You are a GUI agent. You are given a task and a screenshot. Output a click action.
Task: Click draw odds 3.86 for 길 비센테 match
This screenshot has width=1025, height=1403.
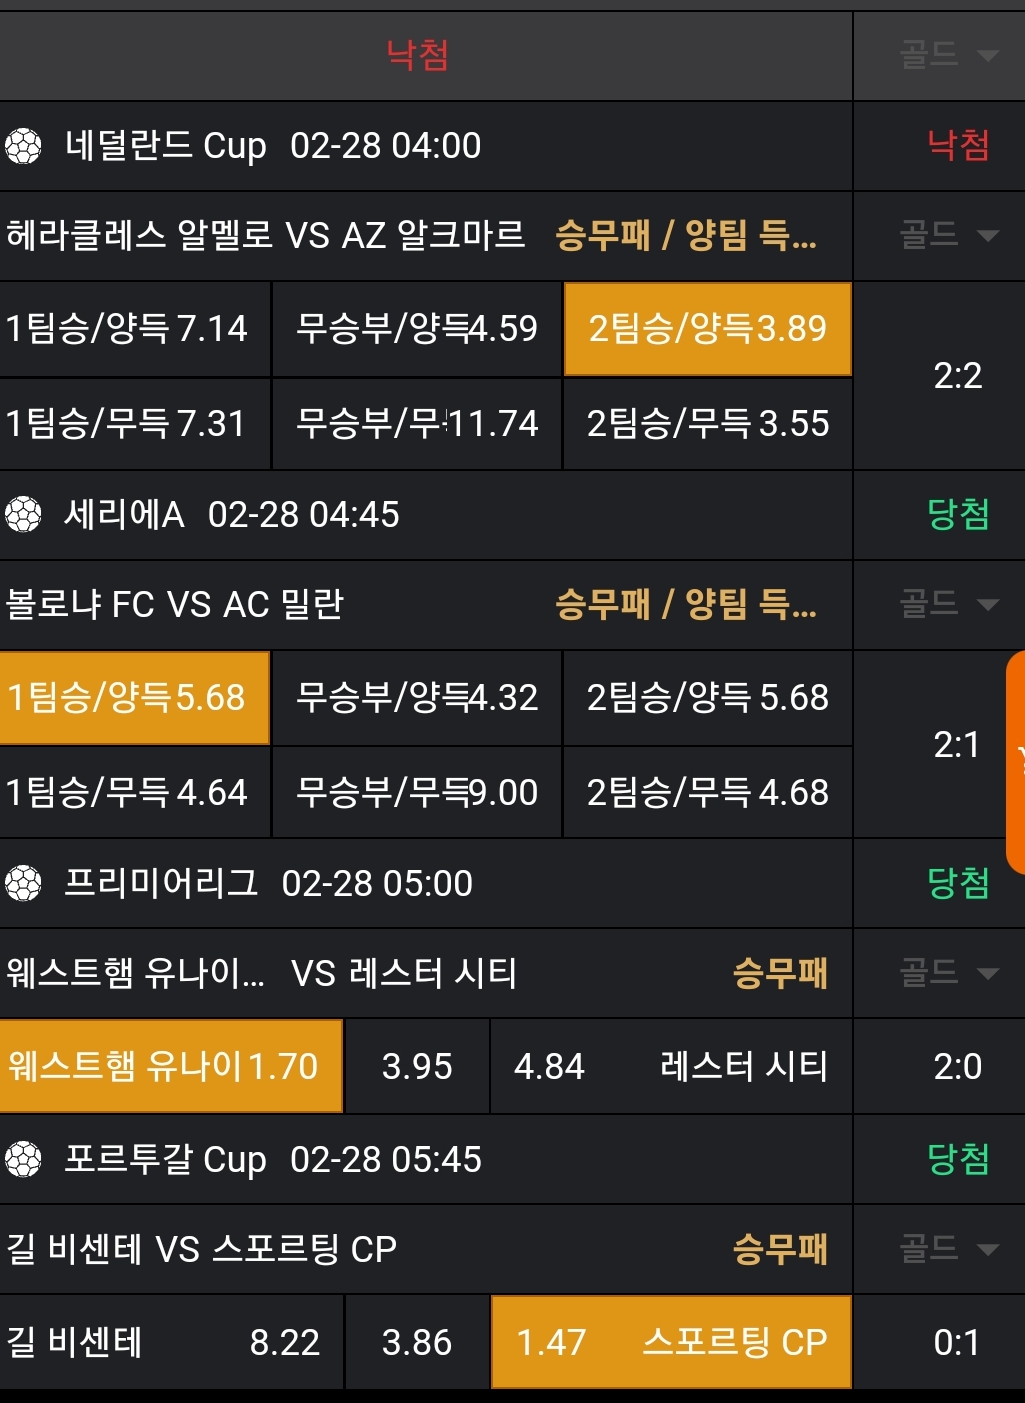(417, 1342)
